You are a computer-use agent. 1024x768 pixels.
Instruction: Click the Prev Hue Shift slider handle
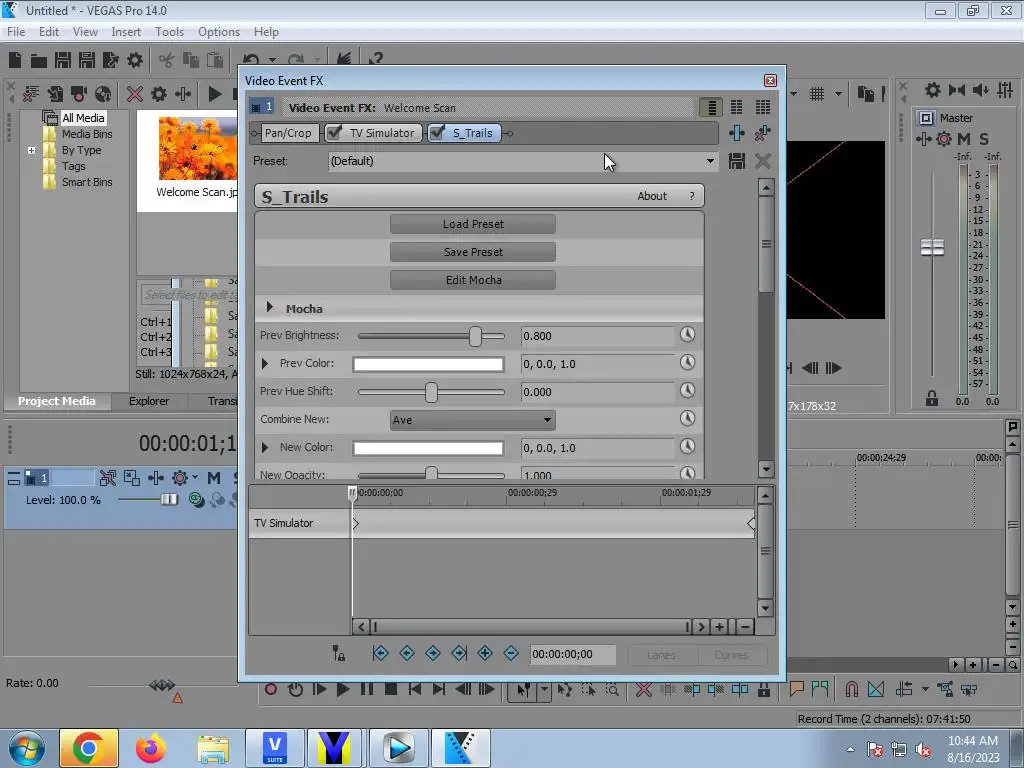pos(431,392)
